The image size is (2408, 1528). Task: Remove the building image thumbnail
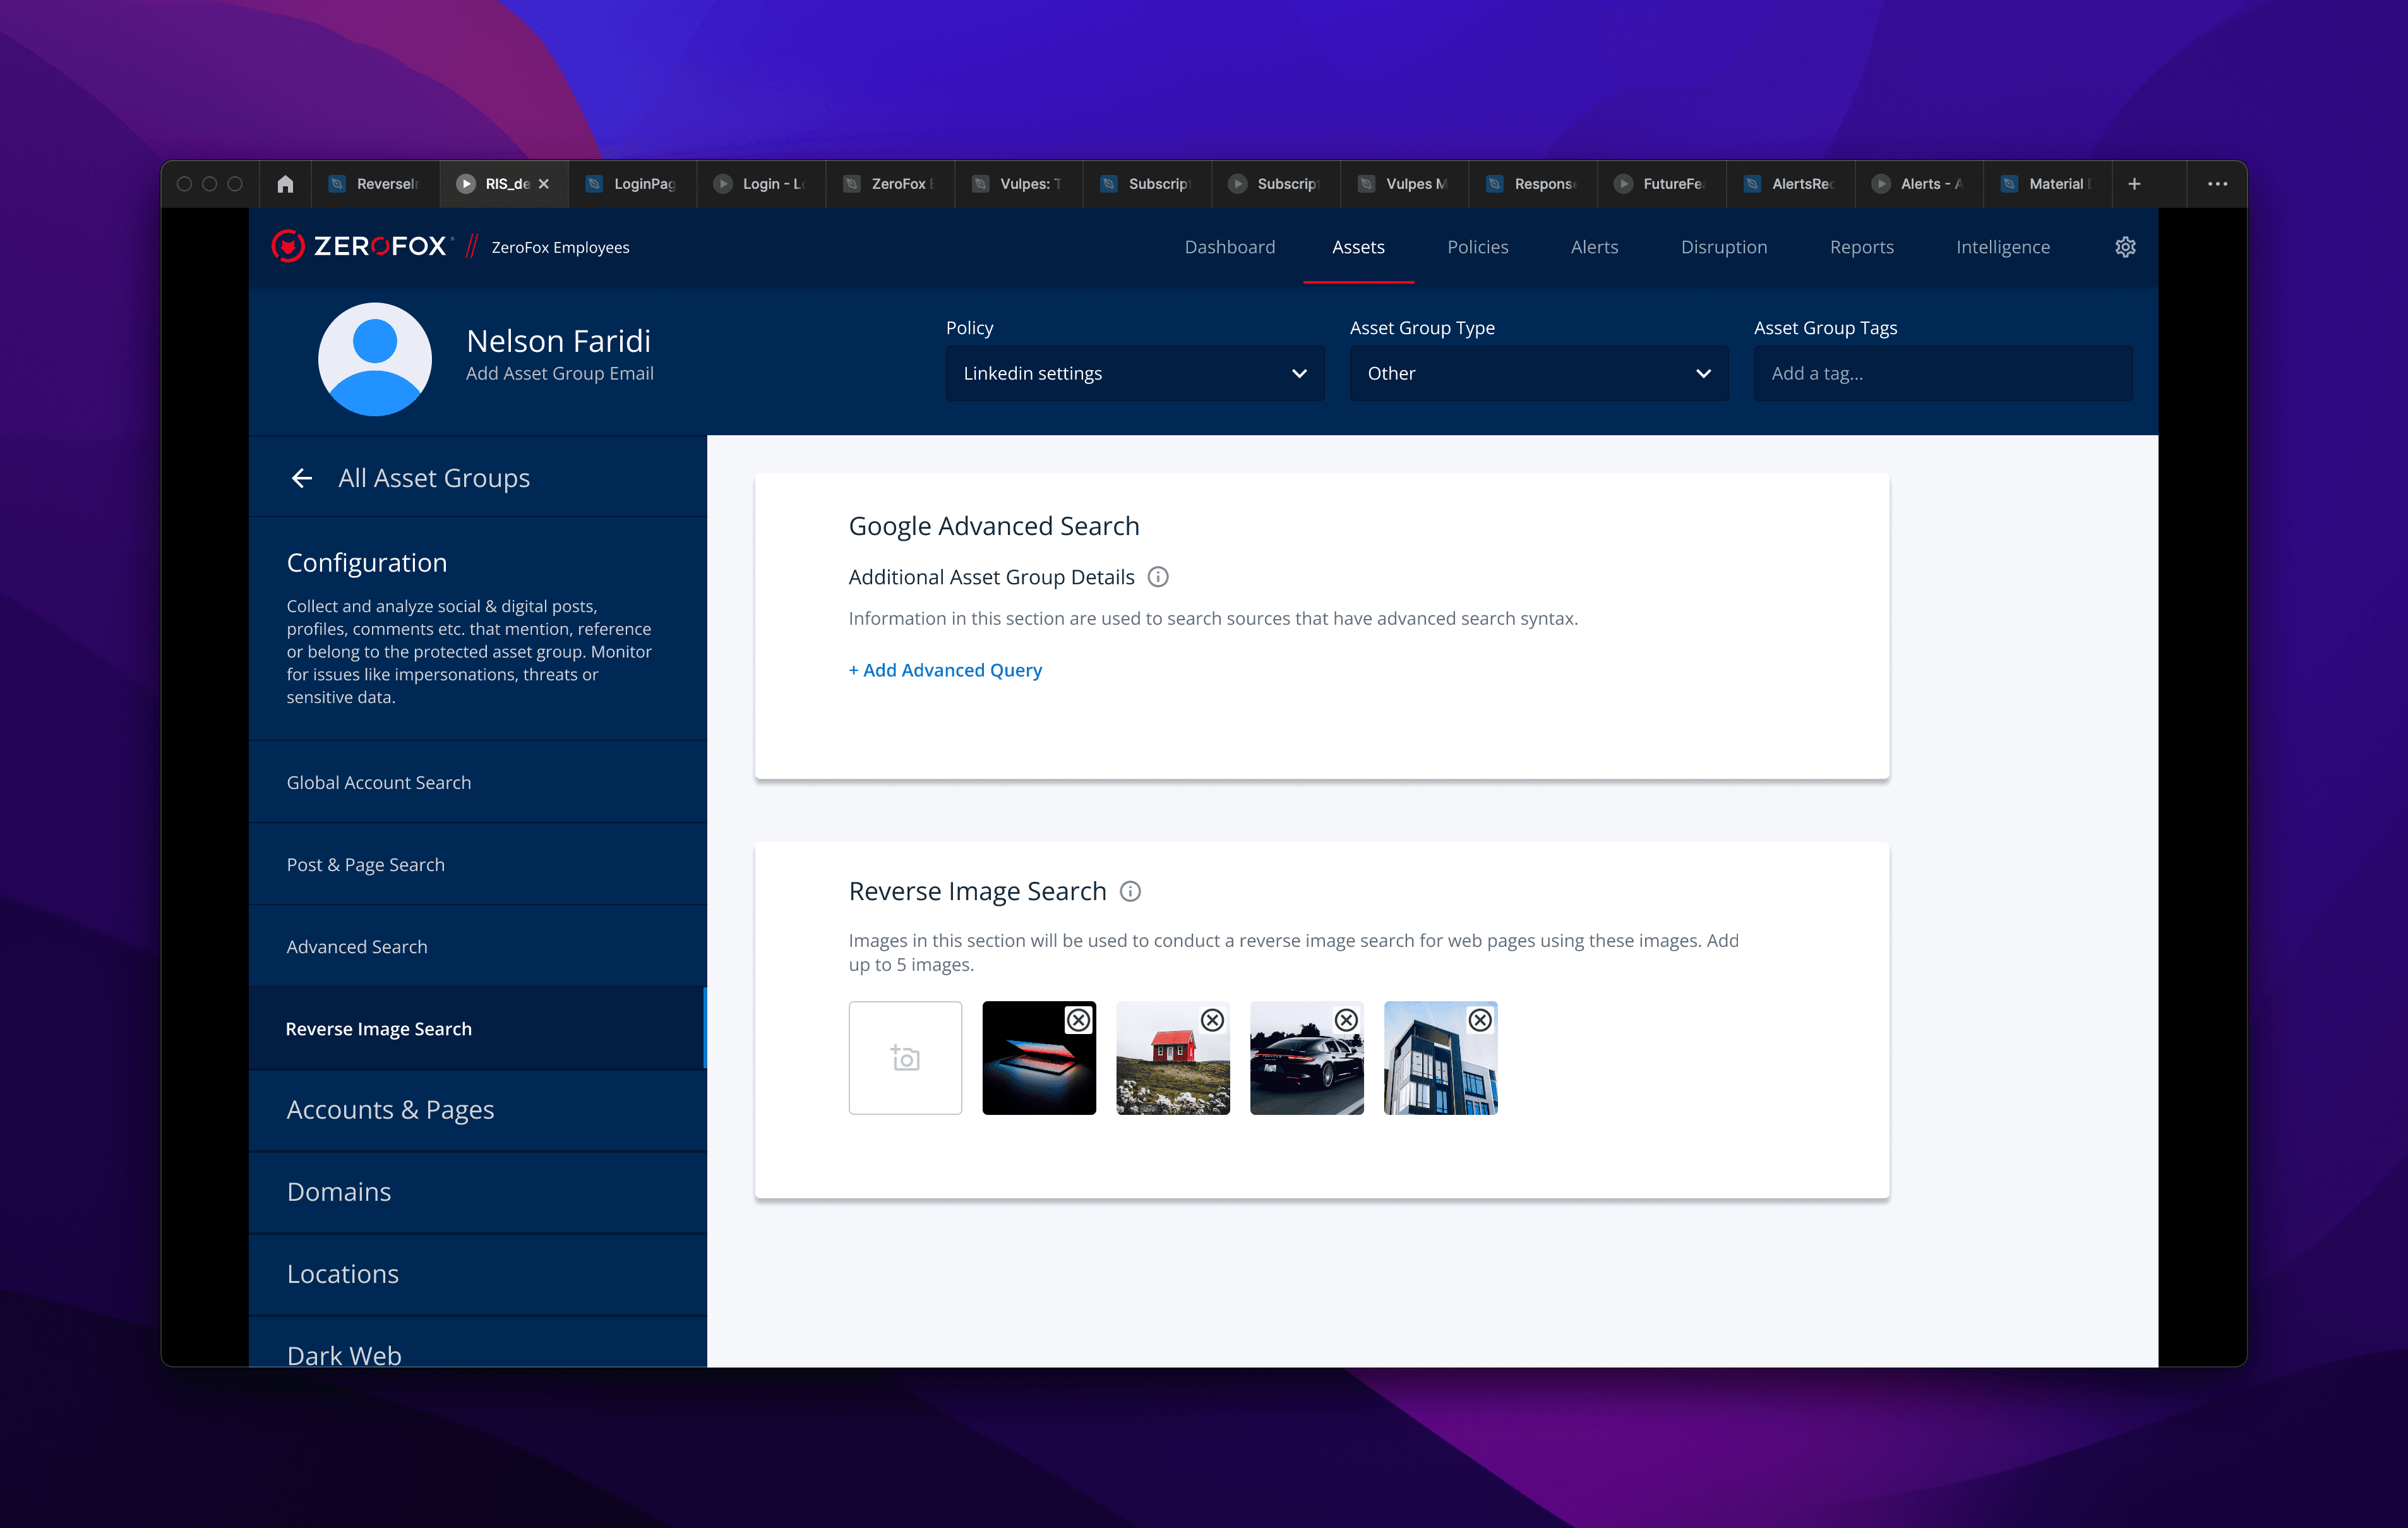pyautogui.click(x=1480, y=1020)
